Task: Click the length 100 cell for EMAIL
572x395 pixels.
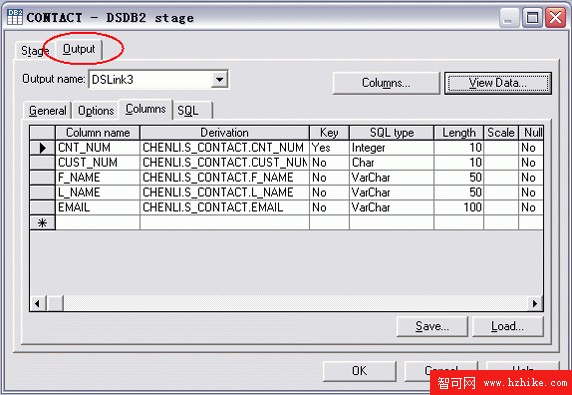Action: point(459,208)
